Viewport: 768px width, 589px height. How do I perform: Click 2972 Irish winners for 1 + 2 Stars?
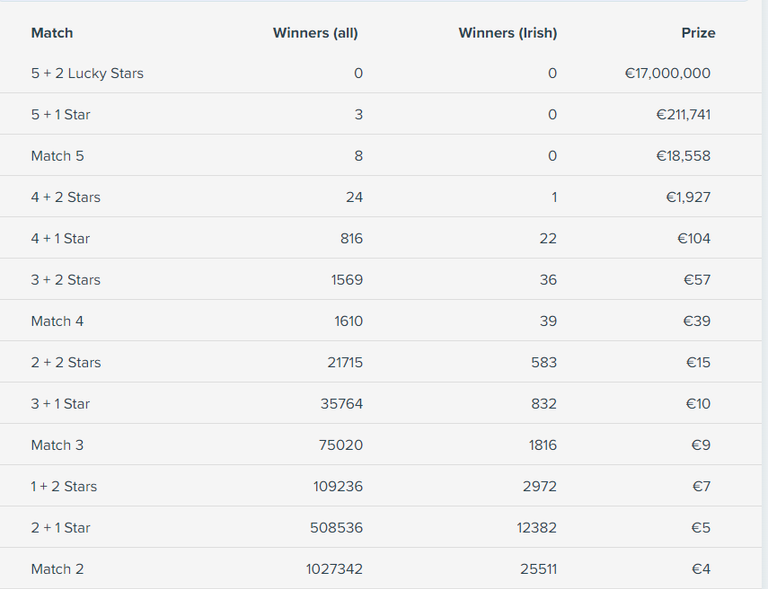coord(540,487)
